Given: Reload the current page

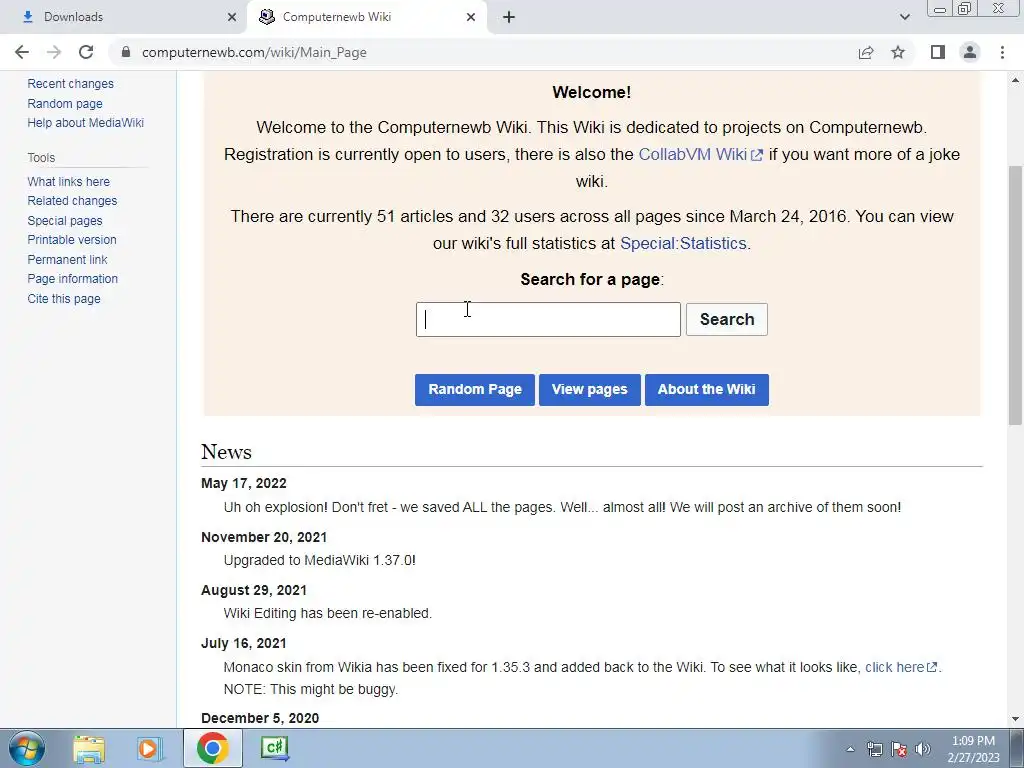Looking at the screenshot, I should point(86,52).
